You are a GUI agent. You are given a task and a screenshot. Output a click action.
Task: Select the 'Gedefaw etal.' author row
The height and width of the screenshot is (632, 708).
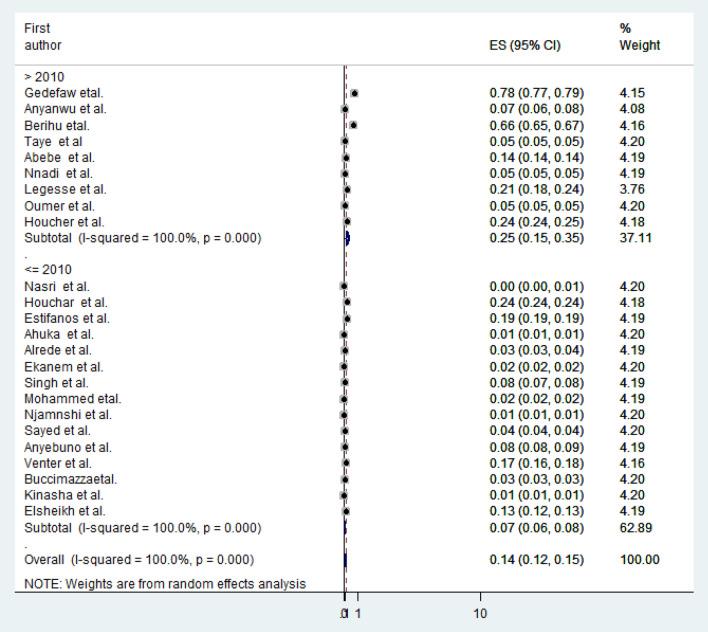(64, 93)
